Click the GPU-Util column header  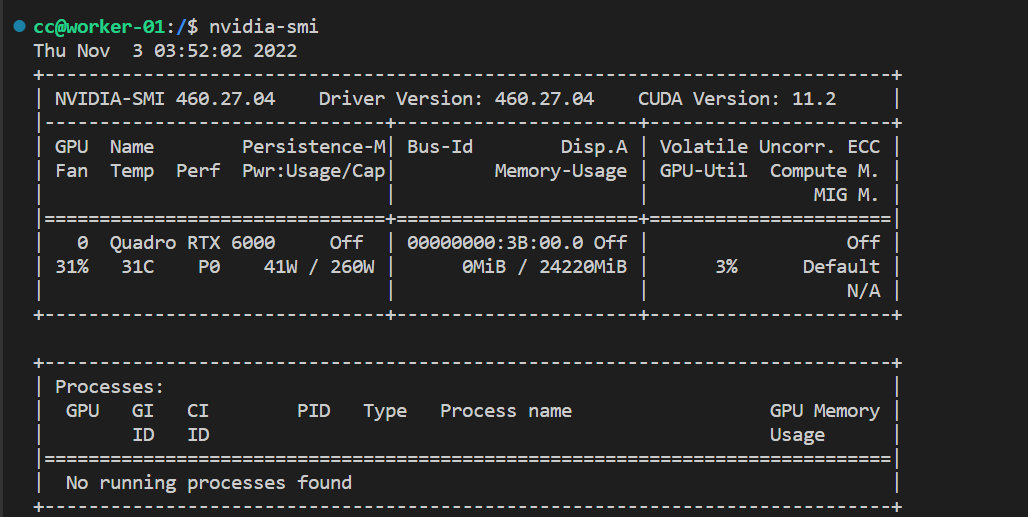coord(703,171)
